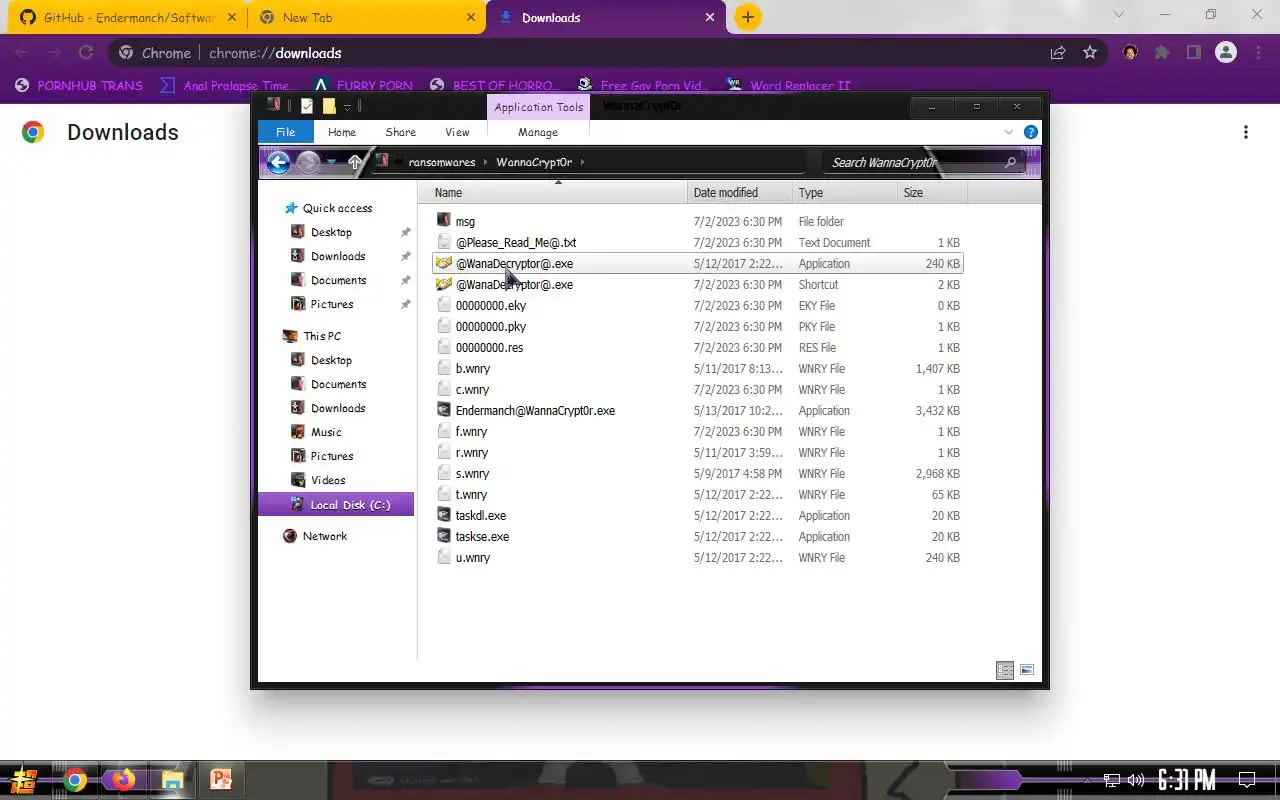Image resolution: width=1280 pixels, height=800 pixels.
Task: Select This PC in navigation pane
Action: point(312,336)
